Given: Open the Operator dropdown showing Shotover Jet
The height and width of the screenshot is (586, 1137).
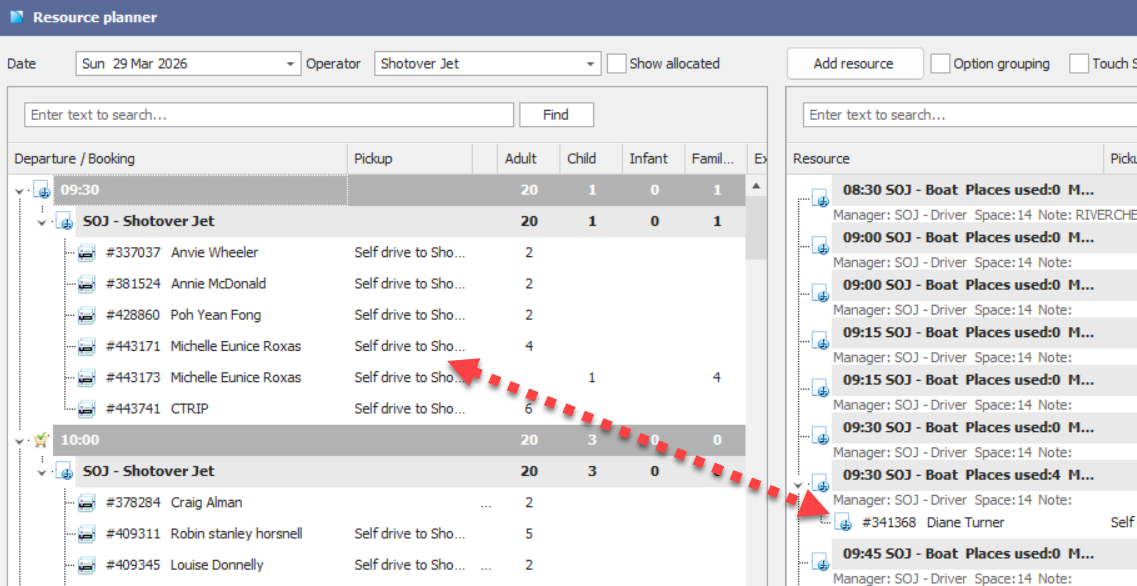Looking at the screenshot, I should [x=590, y=64].
